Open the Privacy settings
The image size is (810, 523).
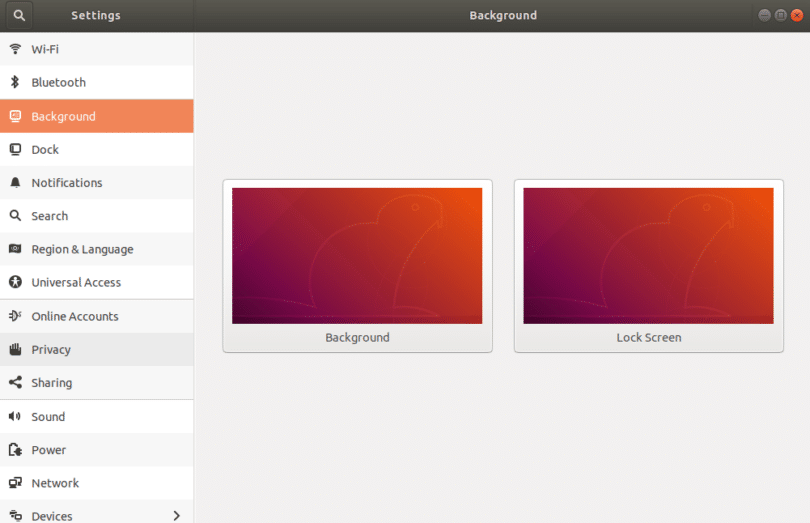point(97,349)
